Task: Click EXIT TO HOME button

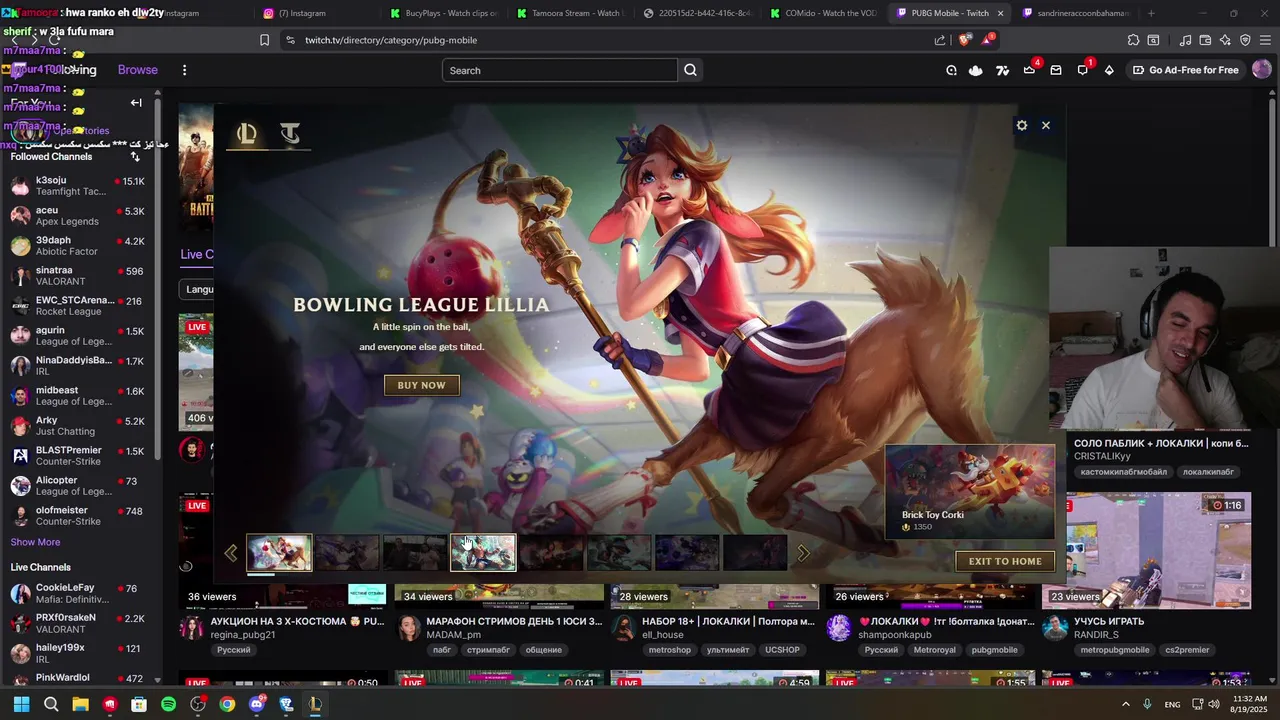Action: tap(1005, 561)
